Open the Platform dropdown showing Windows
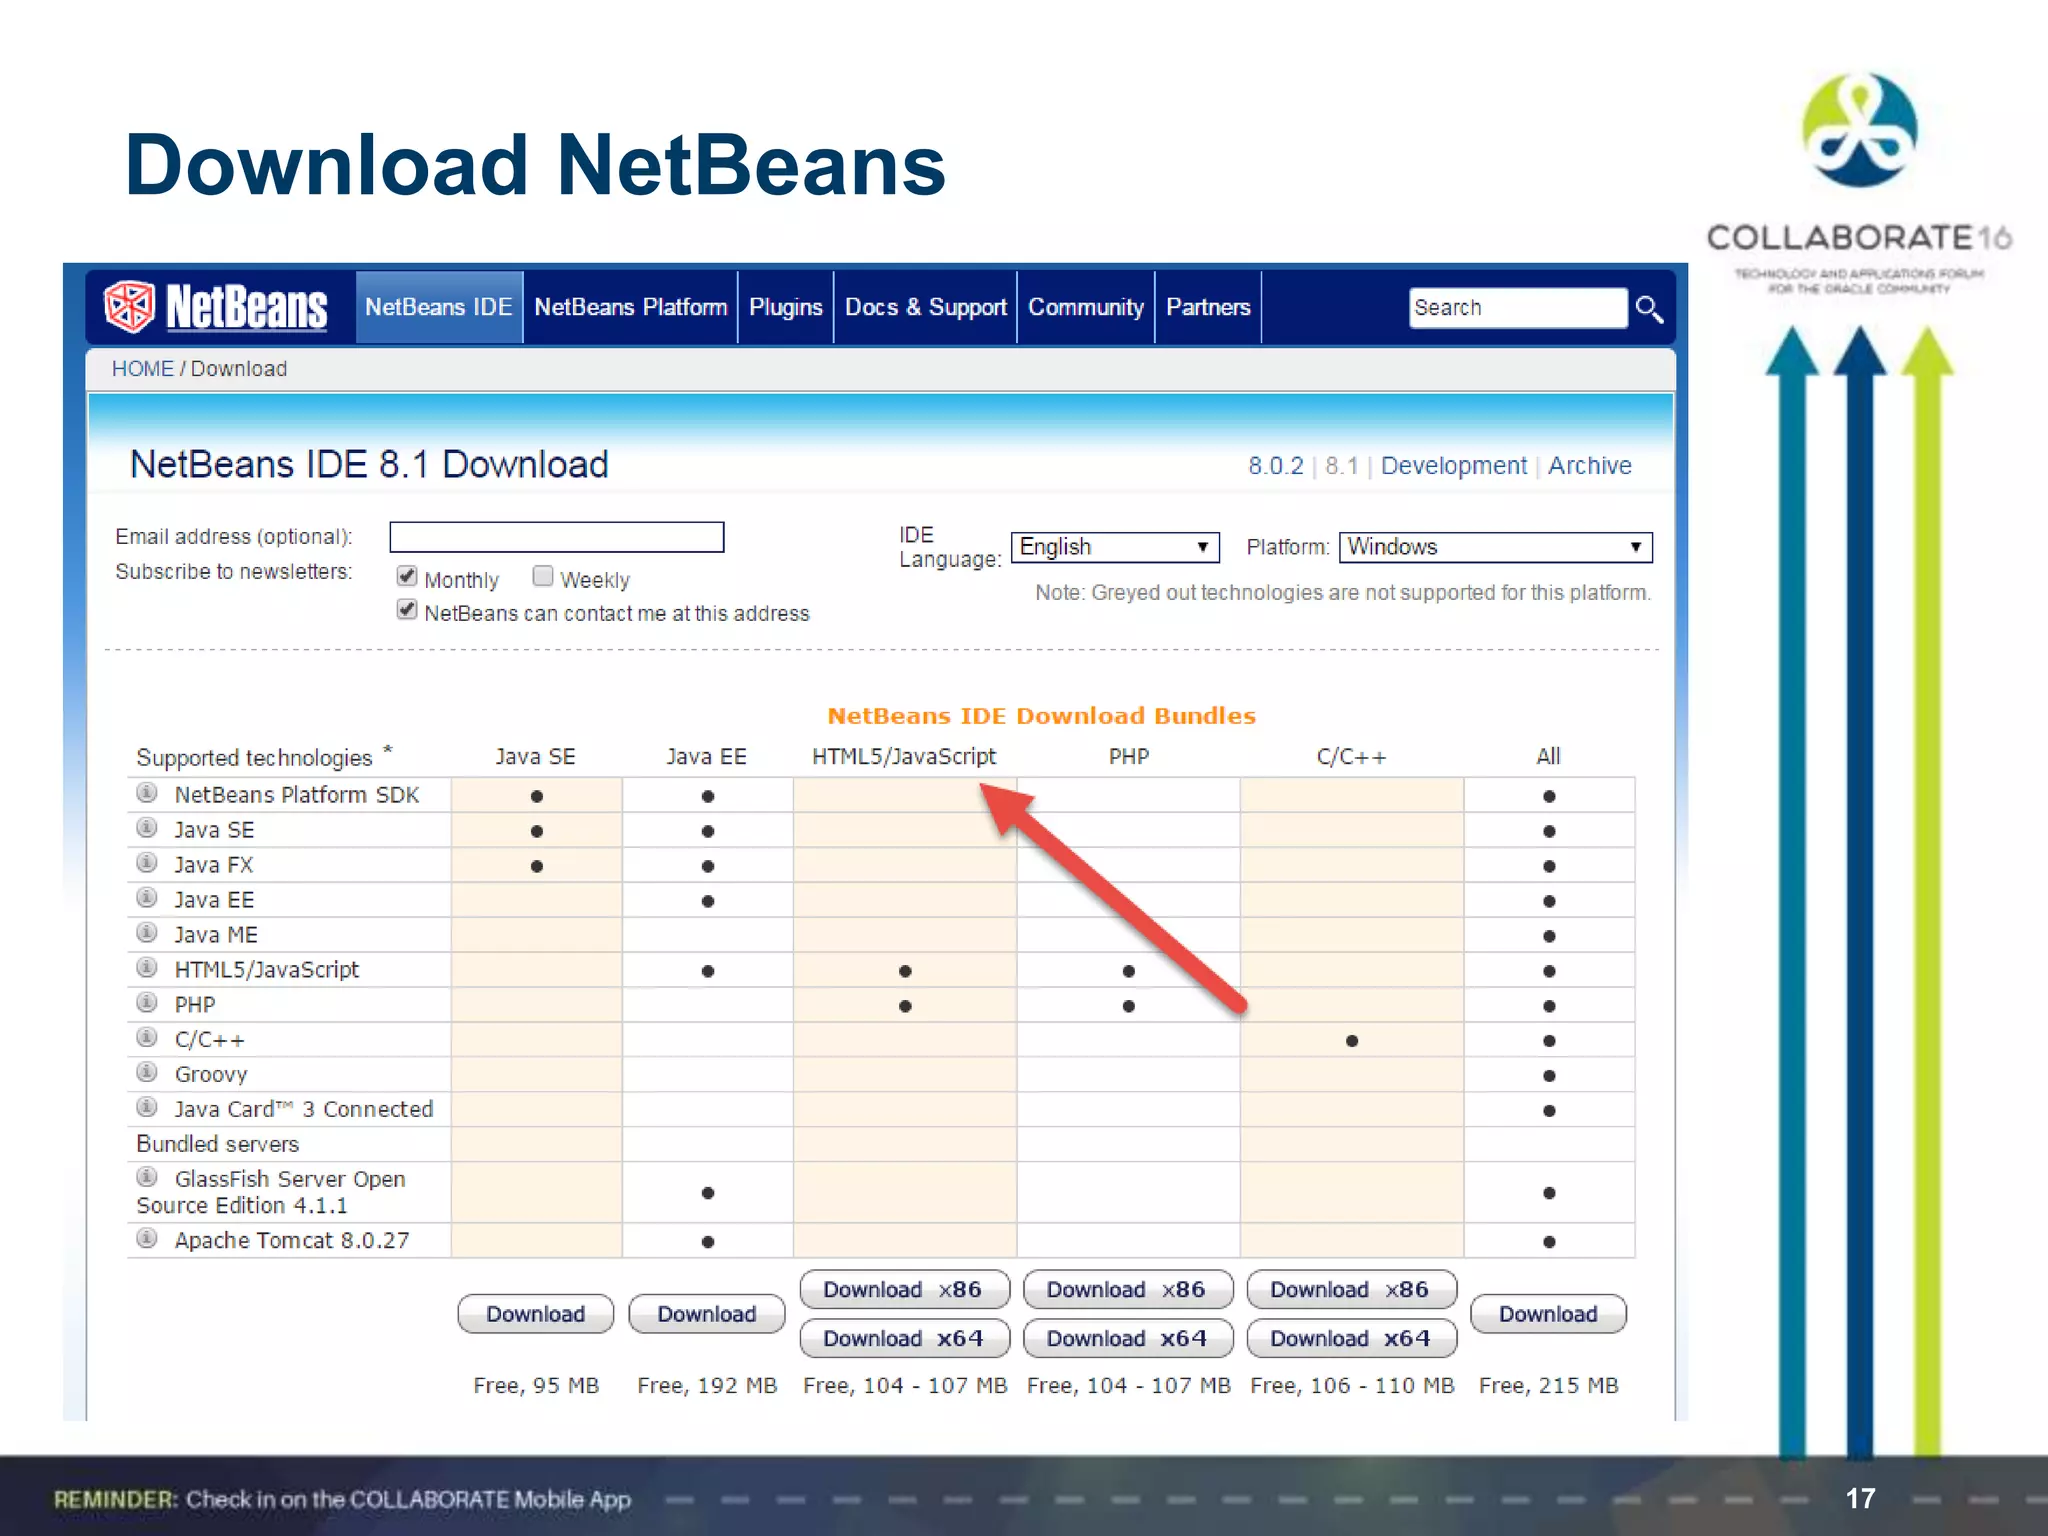The height and width of the screenshot is (1536, 2048). (1495, 547)
